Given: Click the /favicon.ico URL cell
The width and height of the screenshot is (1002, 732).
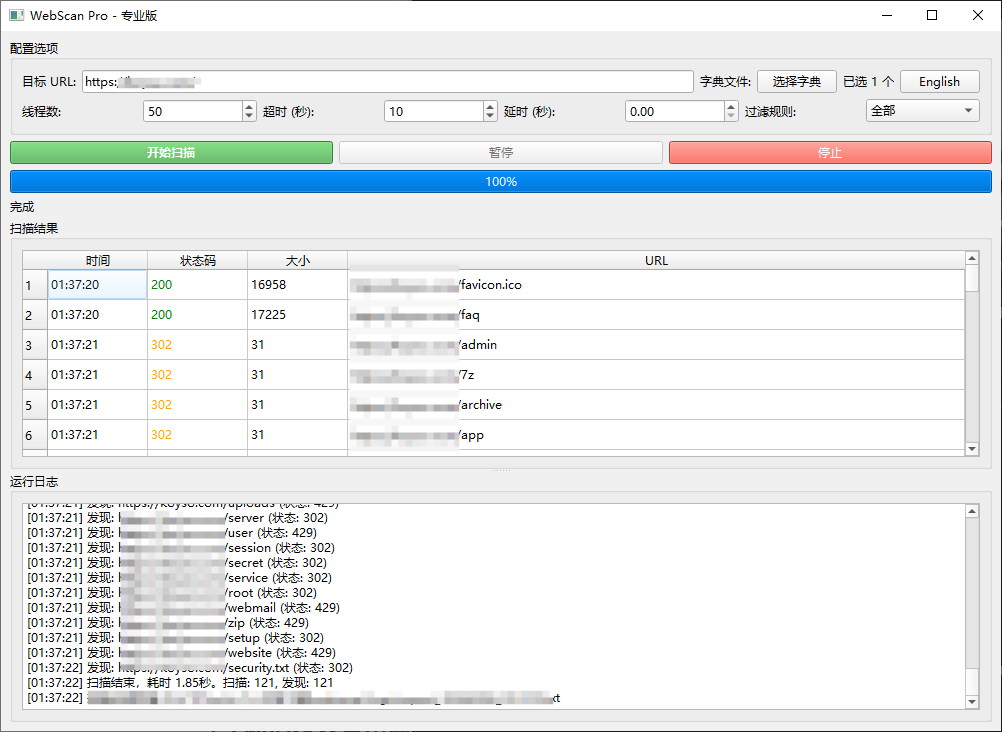Looking at the screenshot, I should pos(656,284).
